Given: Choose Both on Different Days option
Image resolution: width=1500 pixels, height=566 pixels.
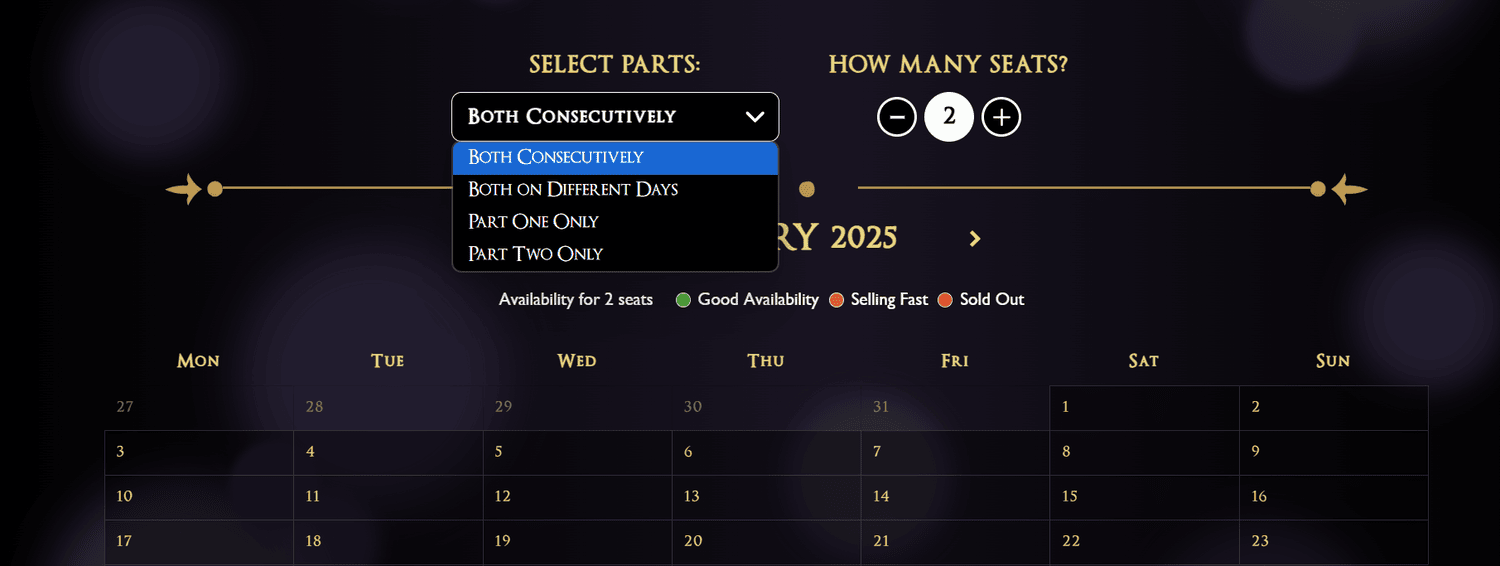Looking at the screenshot, I should (x=615, y=189).
